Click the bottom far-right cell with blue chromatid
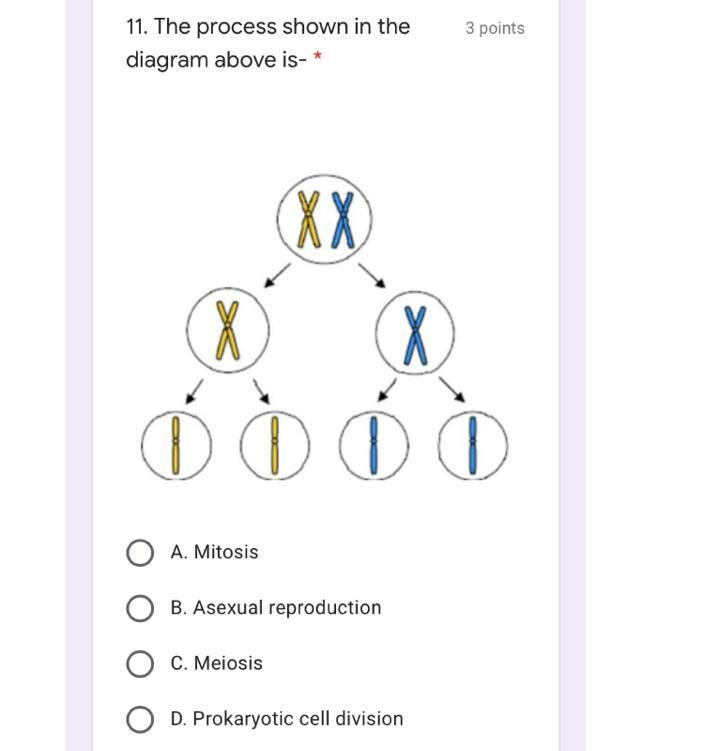 tap(472, 445)
